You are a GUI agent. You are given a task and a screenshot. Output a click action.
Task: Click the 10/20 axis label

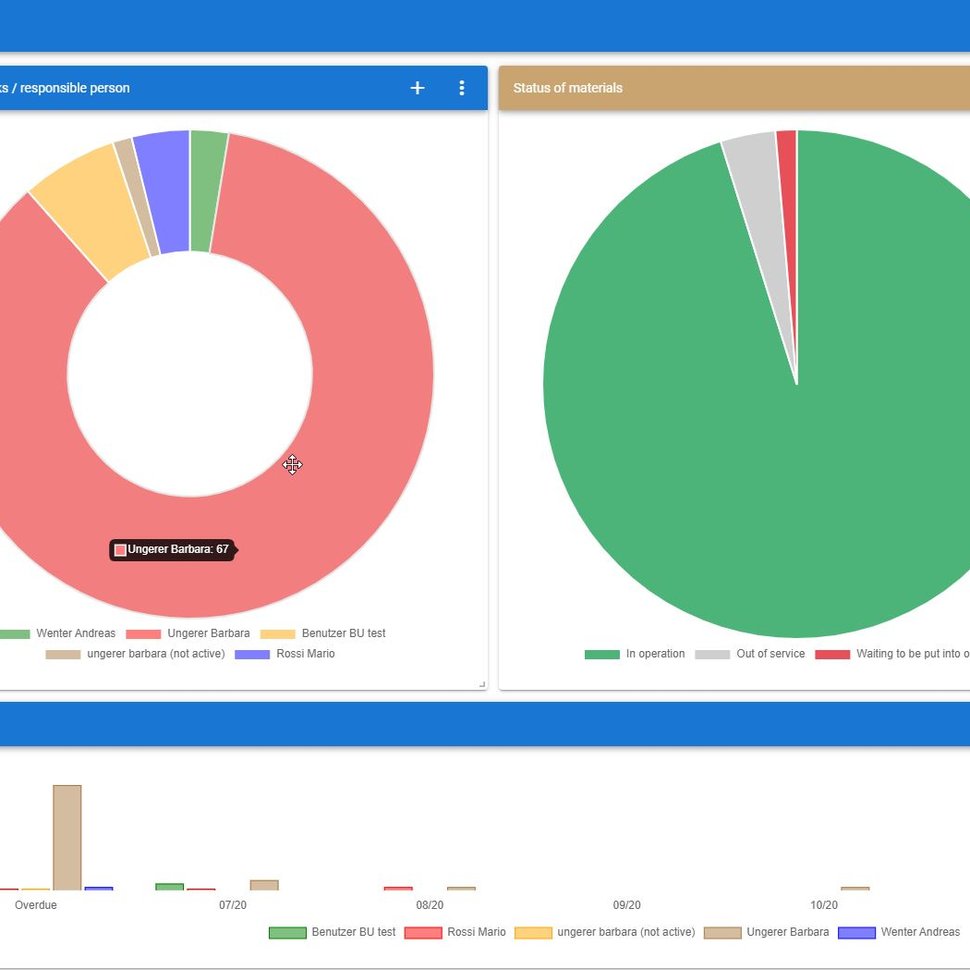click(x=824, y=905)
